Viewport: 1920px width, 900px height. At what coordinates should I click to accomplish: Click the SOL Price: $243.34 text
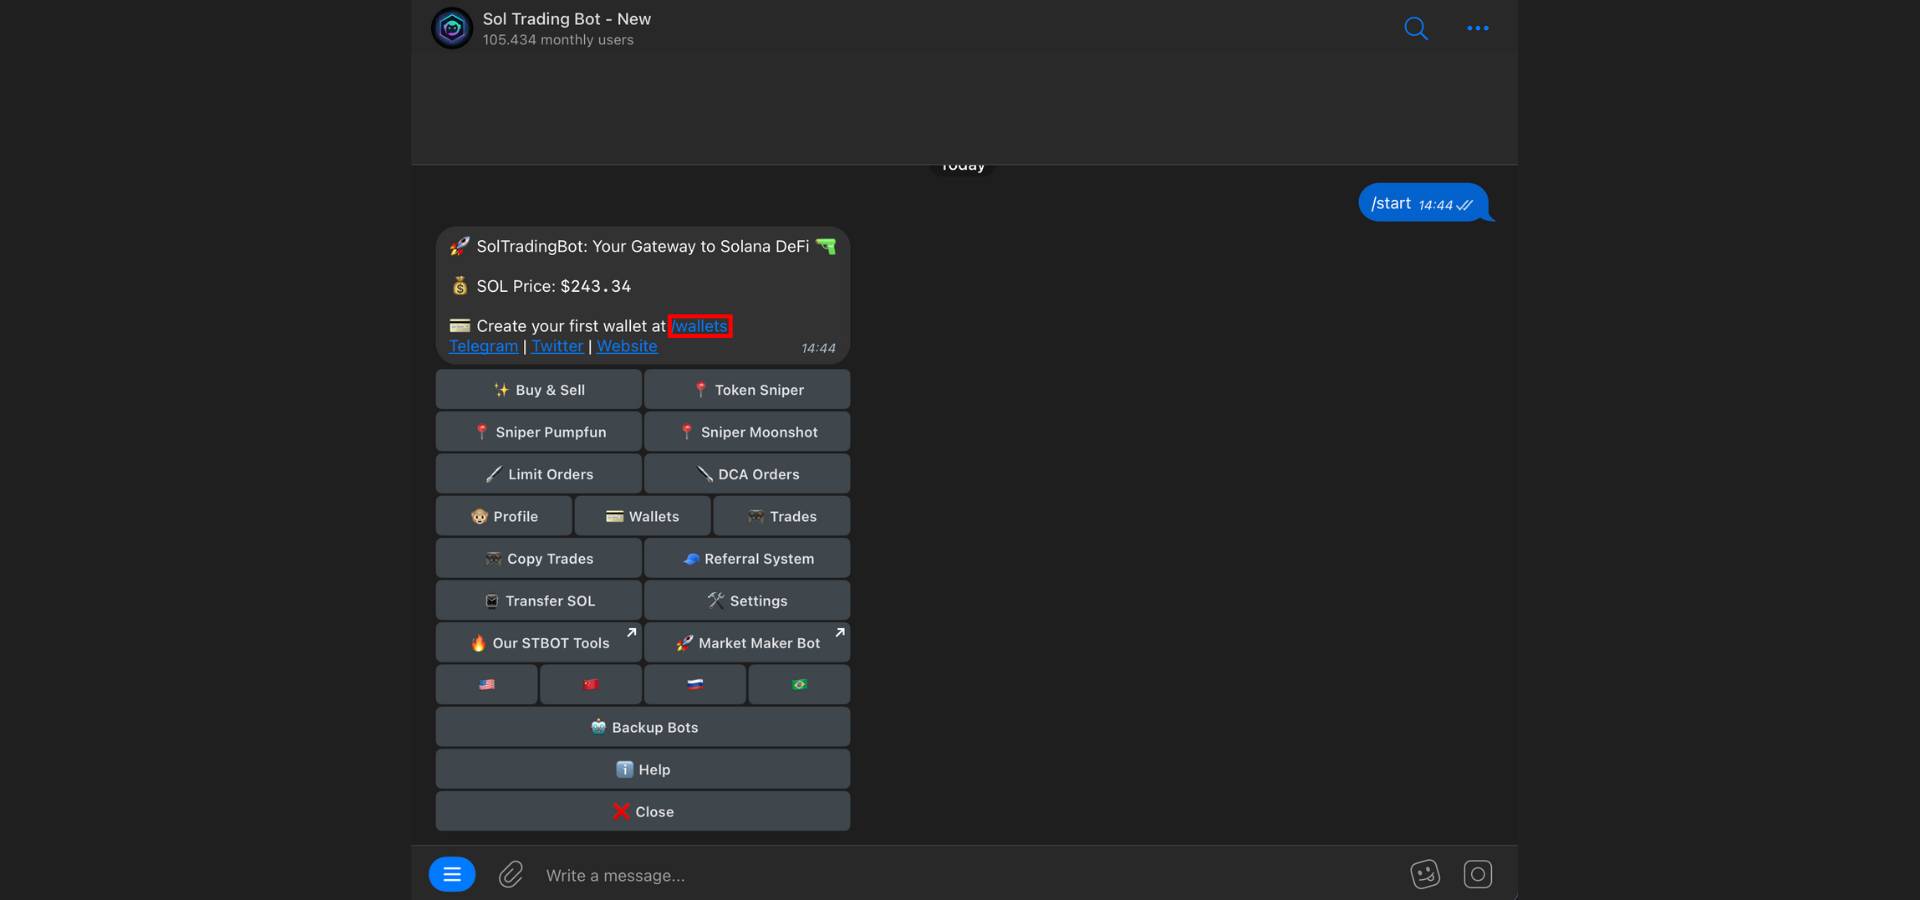point(554,286)
